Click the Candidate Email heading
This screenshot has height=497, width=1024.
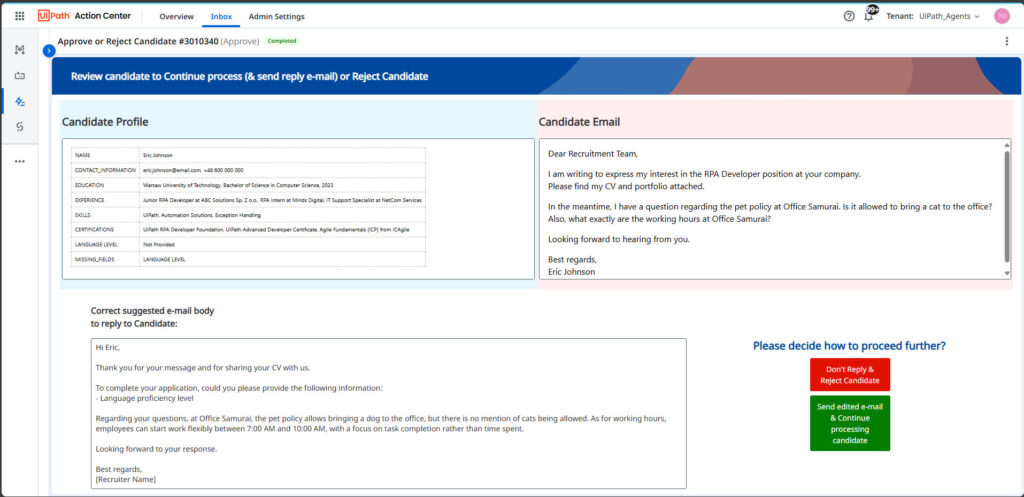(x=579, y=122)
